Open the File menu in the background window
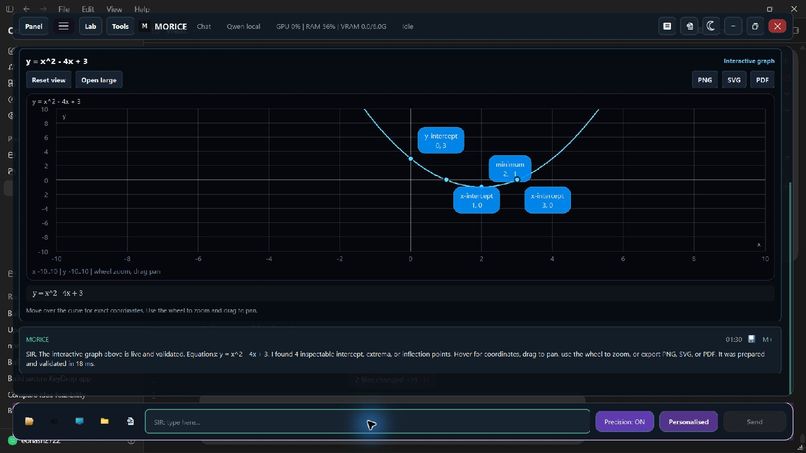 click(x=64, y=9)
